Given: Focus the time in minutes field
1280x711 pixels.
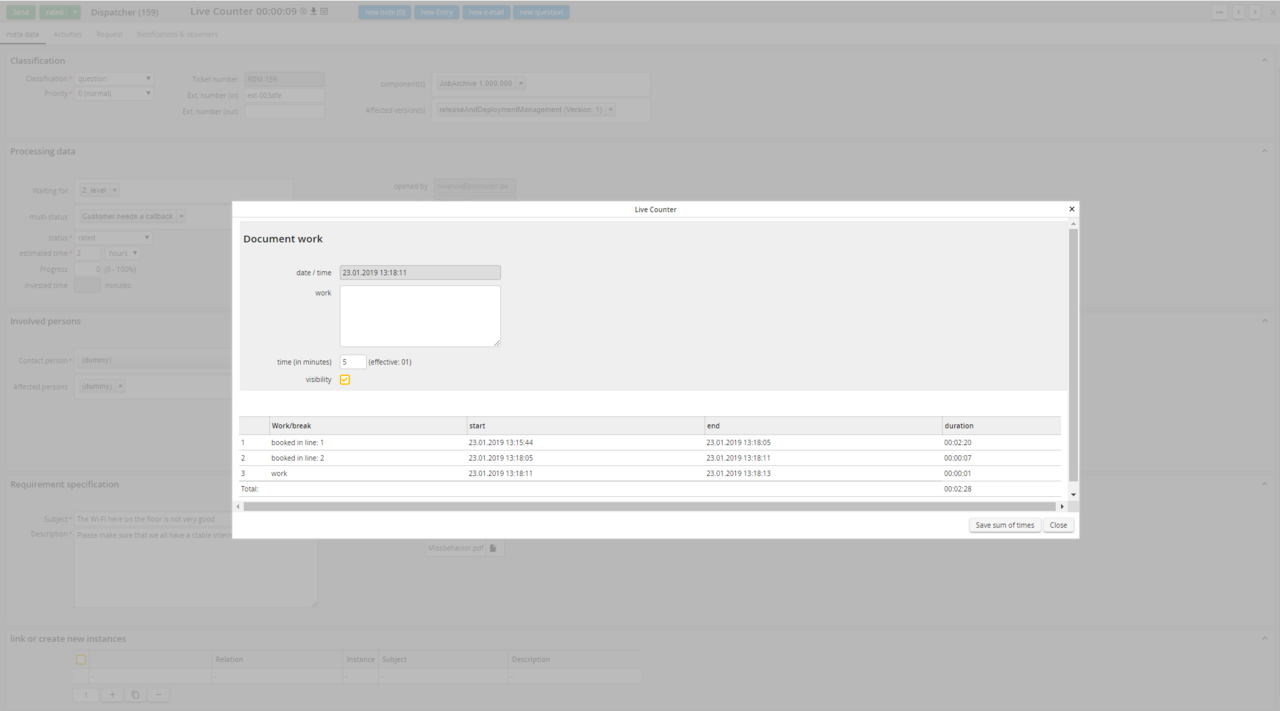Looking at the screenshot, I should [352, 362].
